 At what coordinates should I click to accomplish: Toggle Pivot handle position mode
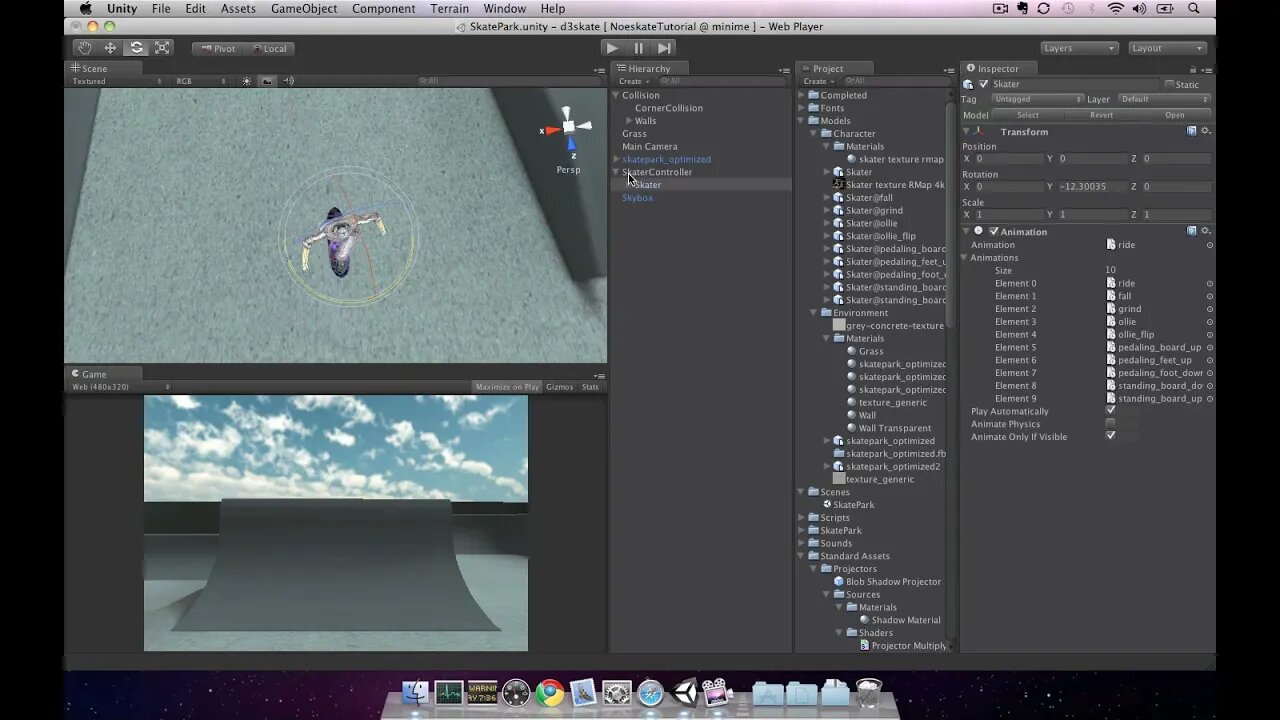(x=217, y=48)
